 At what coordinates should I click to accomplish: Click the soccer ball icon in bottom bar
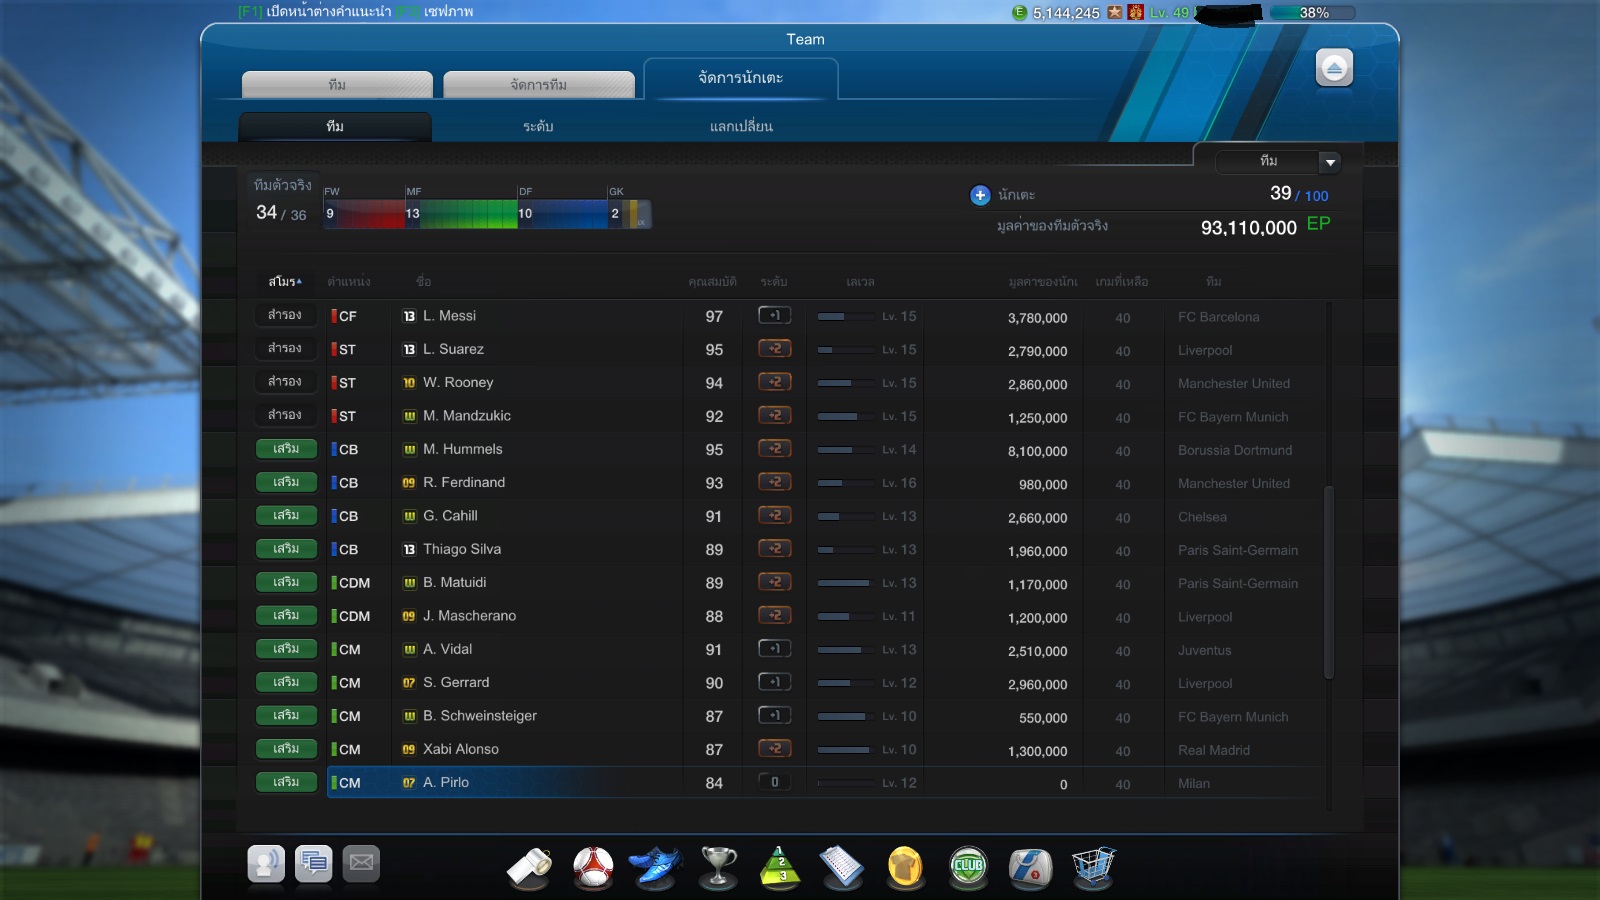[x=593, y=866]
